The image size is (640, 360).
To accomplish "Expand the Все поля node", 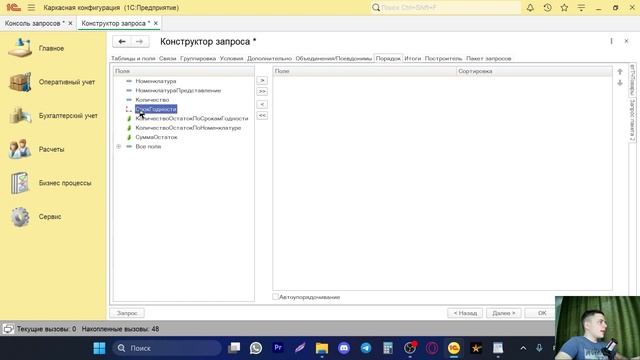I will pyautogui.click(x=118, y=147).
